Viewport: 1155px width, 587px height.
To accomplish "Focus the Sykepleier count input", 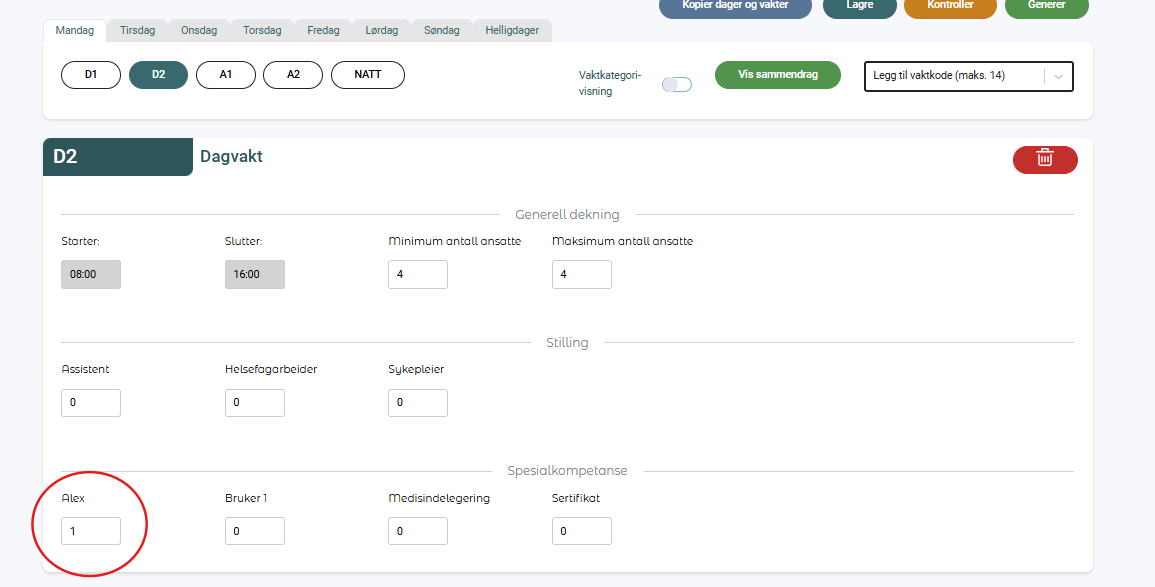I will point(417,403).
